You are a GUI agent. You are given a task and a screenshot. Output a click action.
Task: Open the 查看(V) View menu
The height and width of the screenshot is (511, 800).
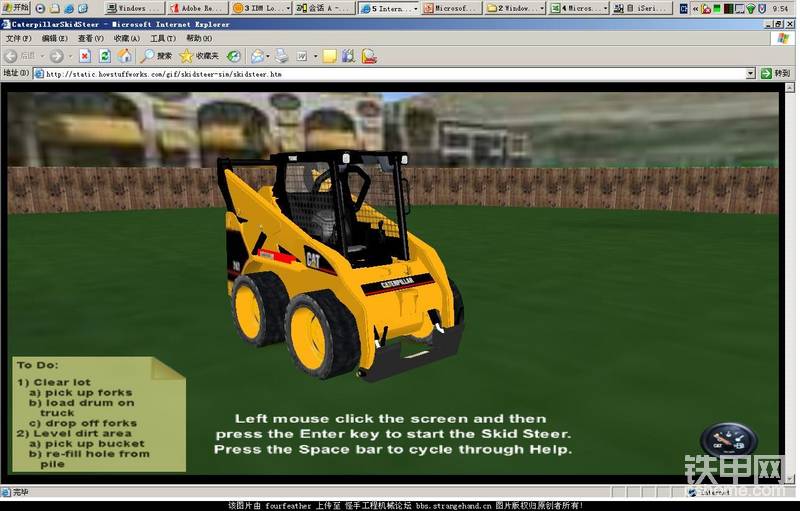point(90,38)
